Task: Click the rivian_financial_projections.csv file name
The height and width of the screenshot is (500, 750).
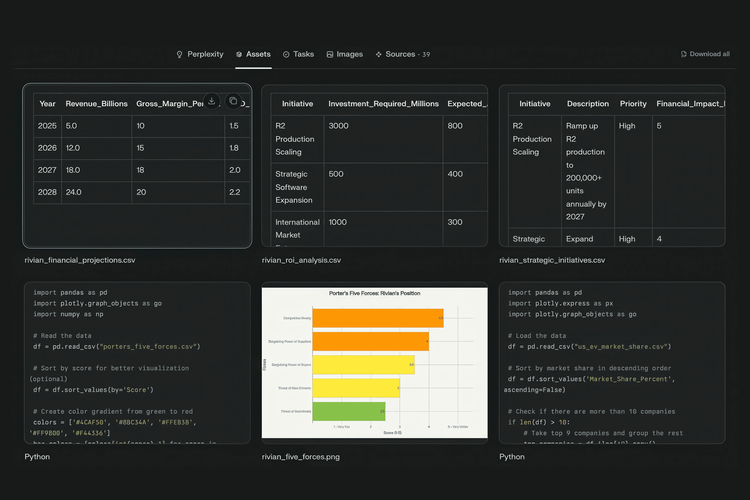Action: 80,260
